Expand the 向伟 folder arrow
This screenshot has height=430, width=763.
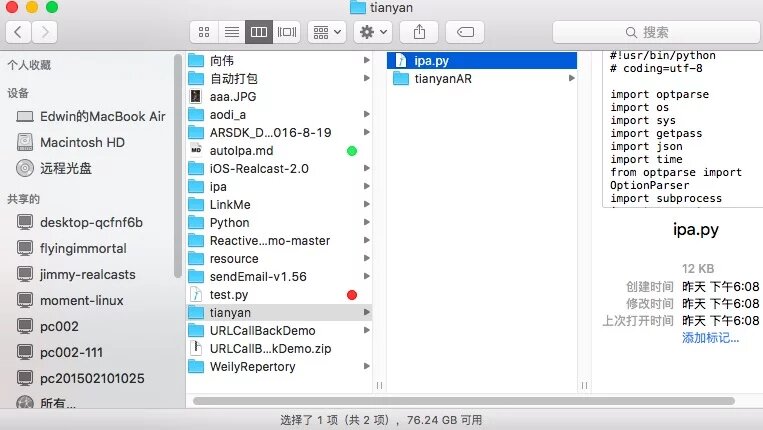(x=366, y=60)
